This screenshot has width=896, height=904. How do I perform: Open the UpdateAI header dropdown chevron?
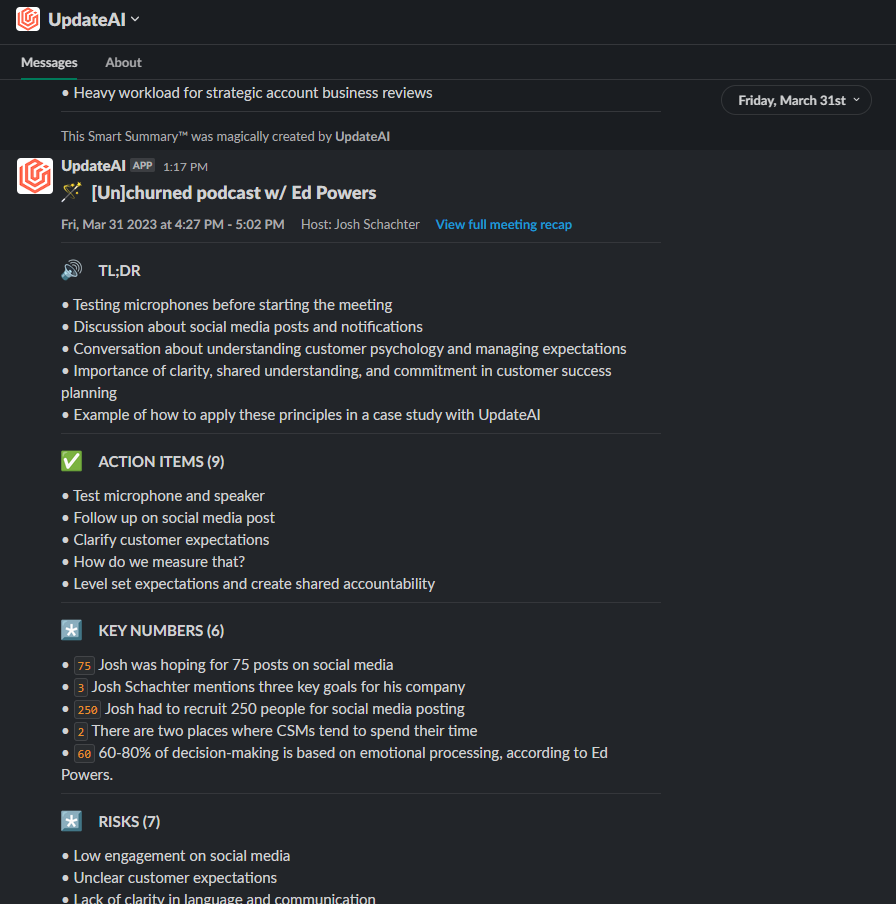click(135, 19)
